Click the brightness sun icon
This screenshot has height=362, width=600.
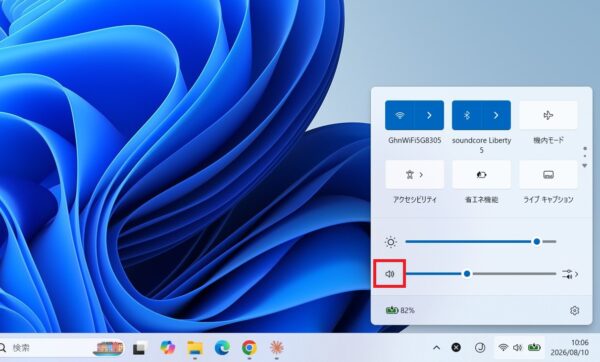[391, 242]
